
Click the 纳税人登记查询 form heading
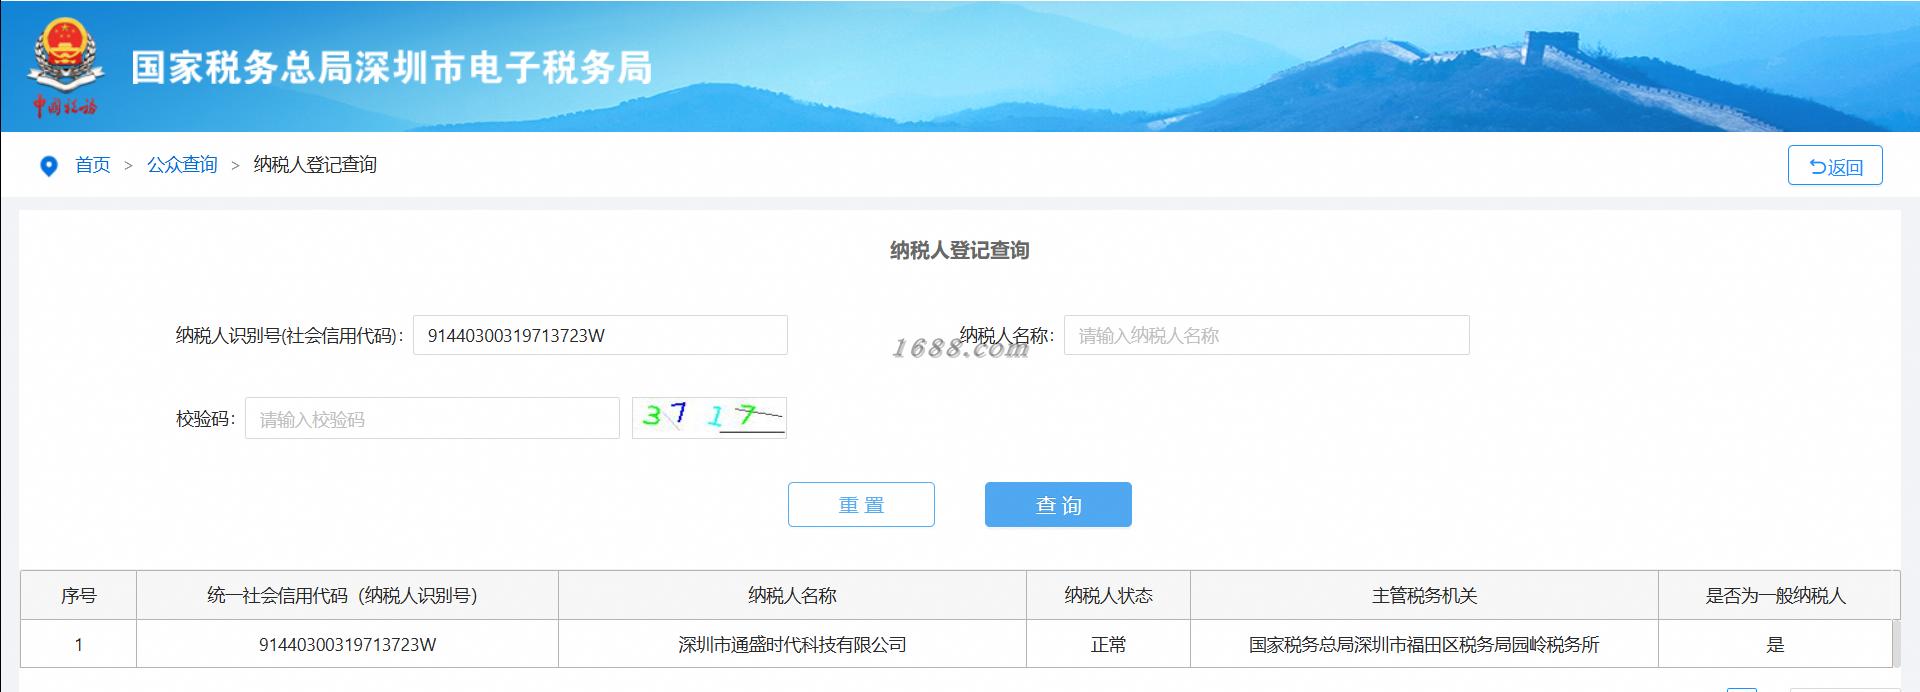[x=959, y=250]
